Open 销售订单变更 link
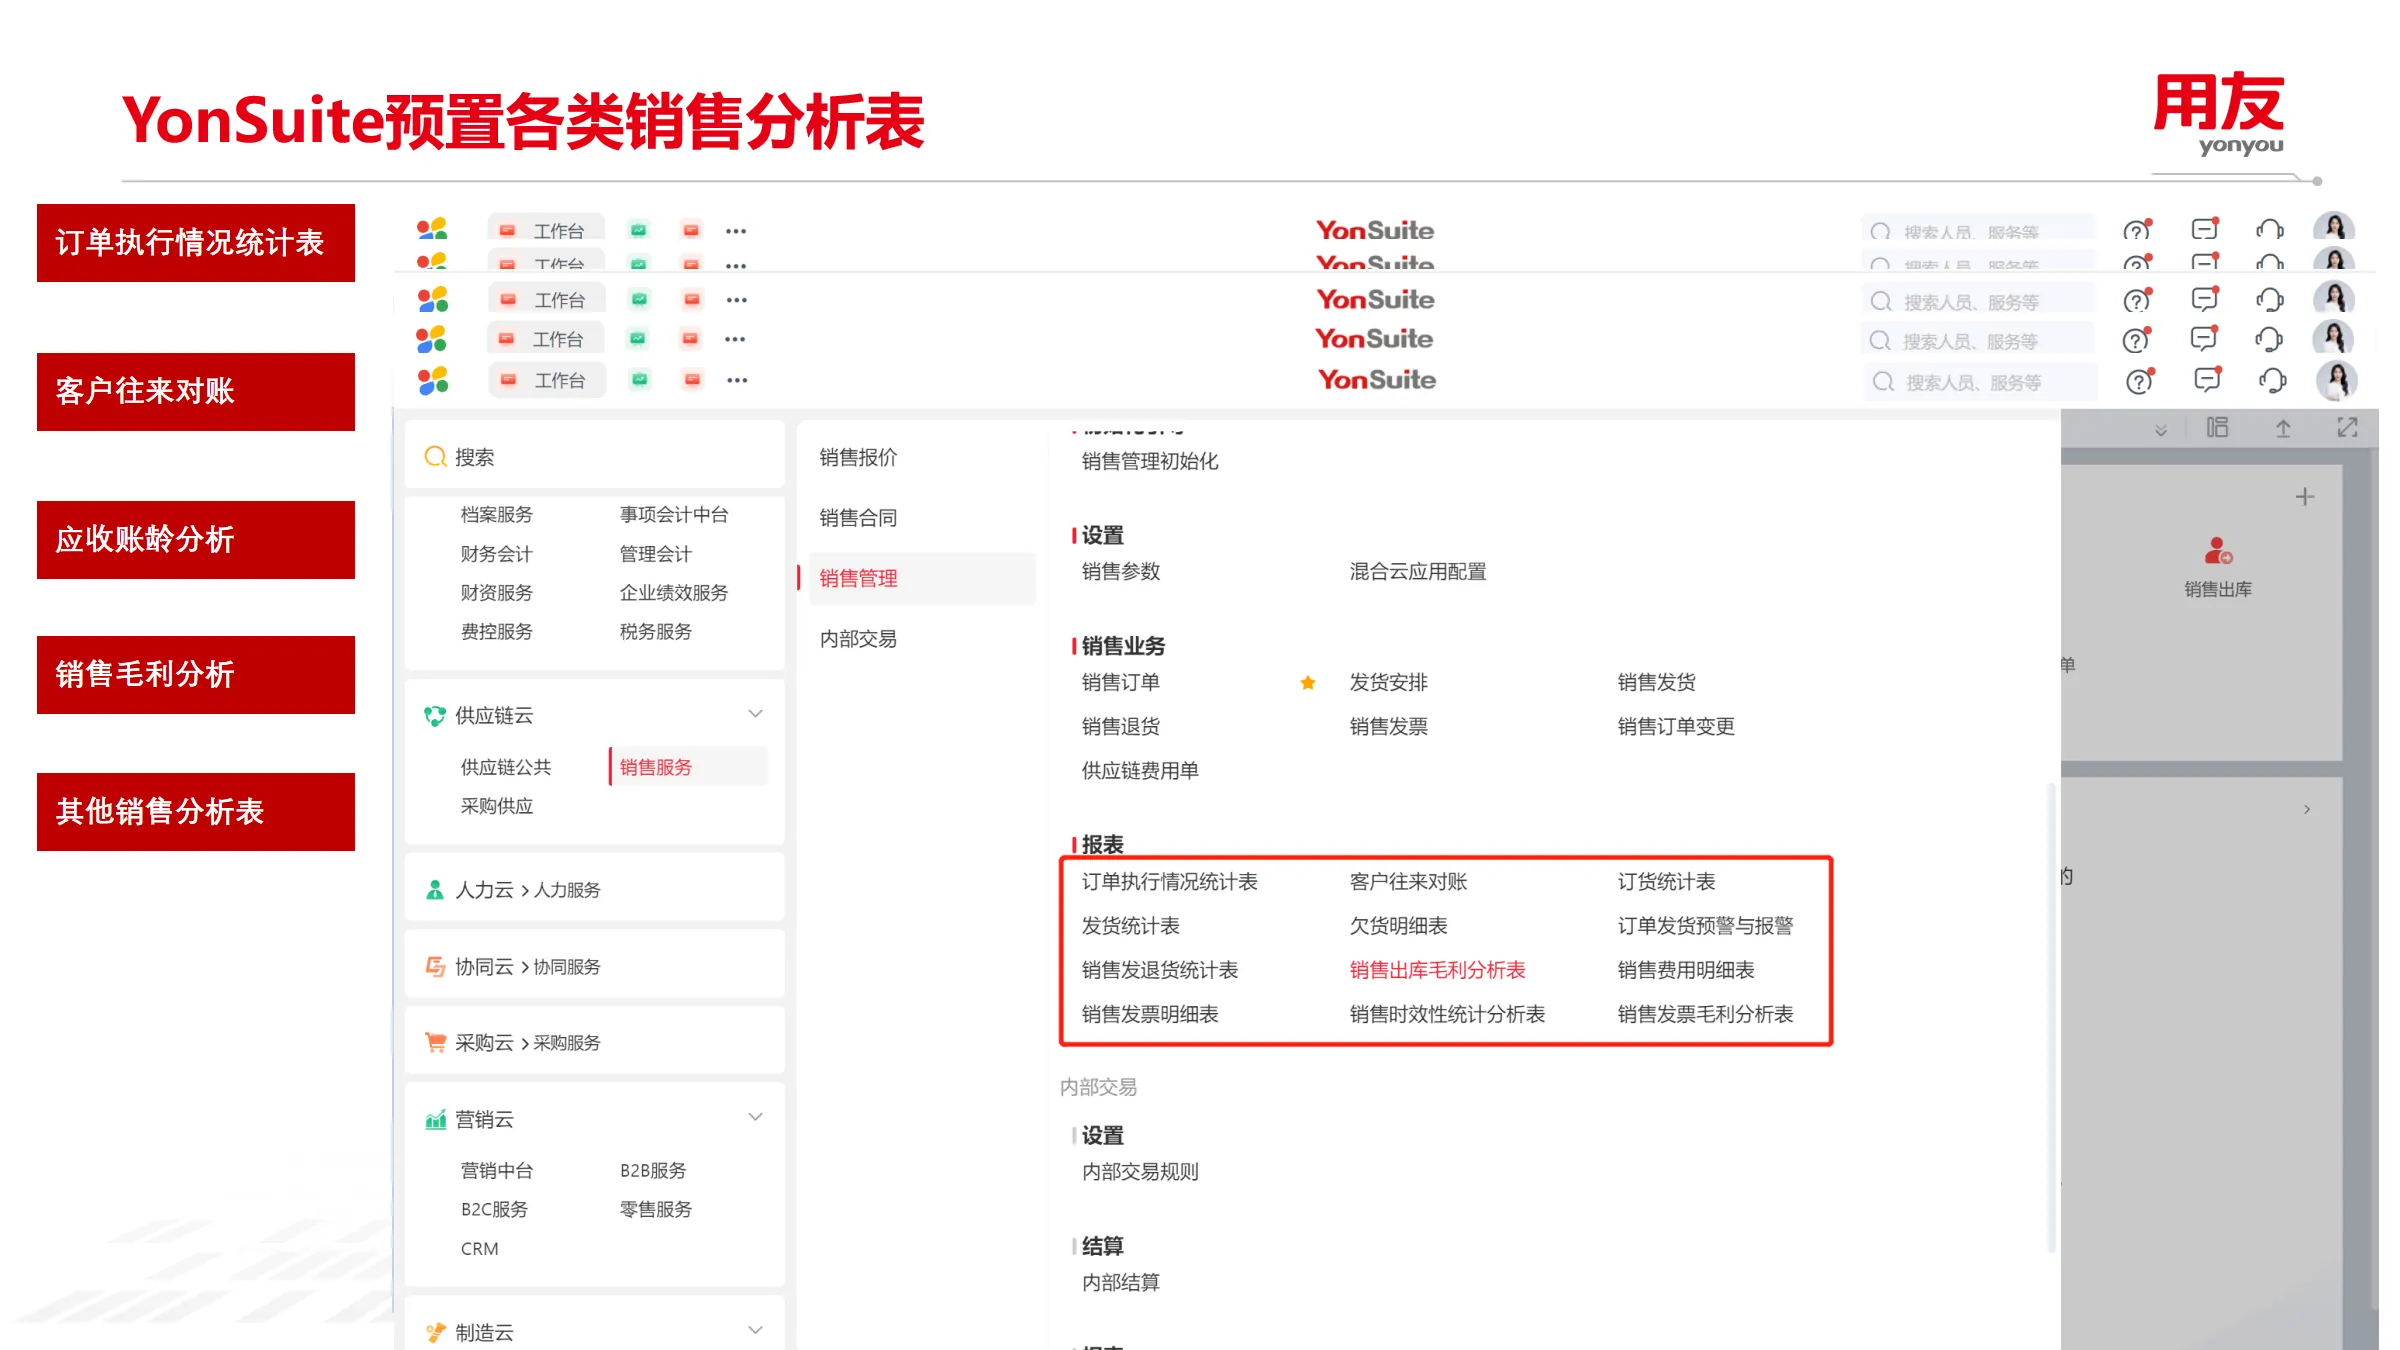This screenshot has height=1350, width=2400. coord(1676,727)
